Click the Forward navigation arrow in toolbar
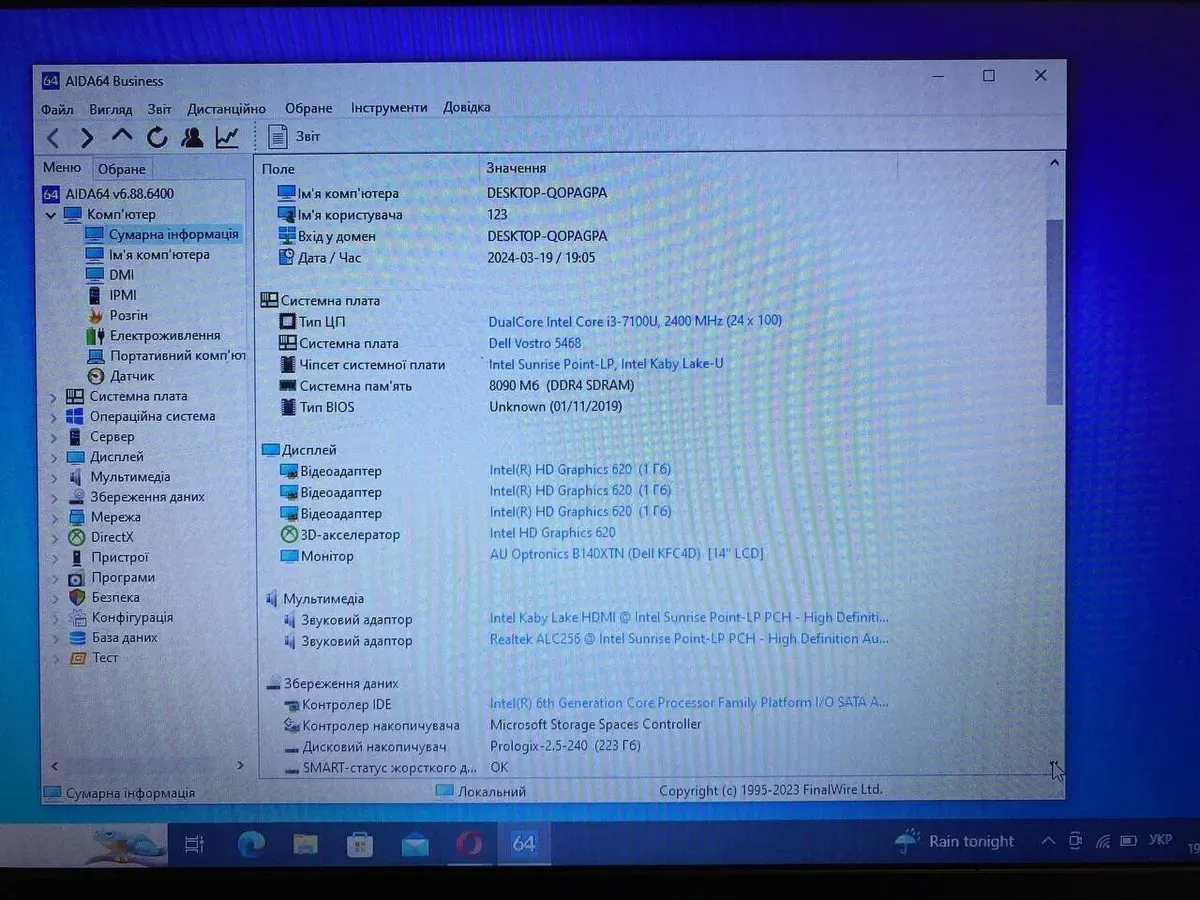The width and height of the screenshot is (1200, 900). (87, 138)
